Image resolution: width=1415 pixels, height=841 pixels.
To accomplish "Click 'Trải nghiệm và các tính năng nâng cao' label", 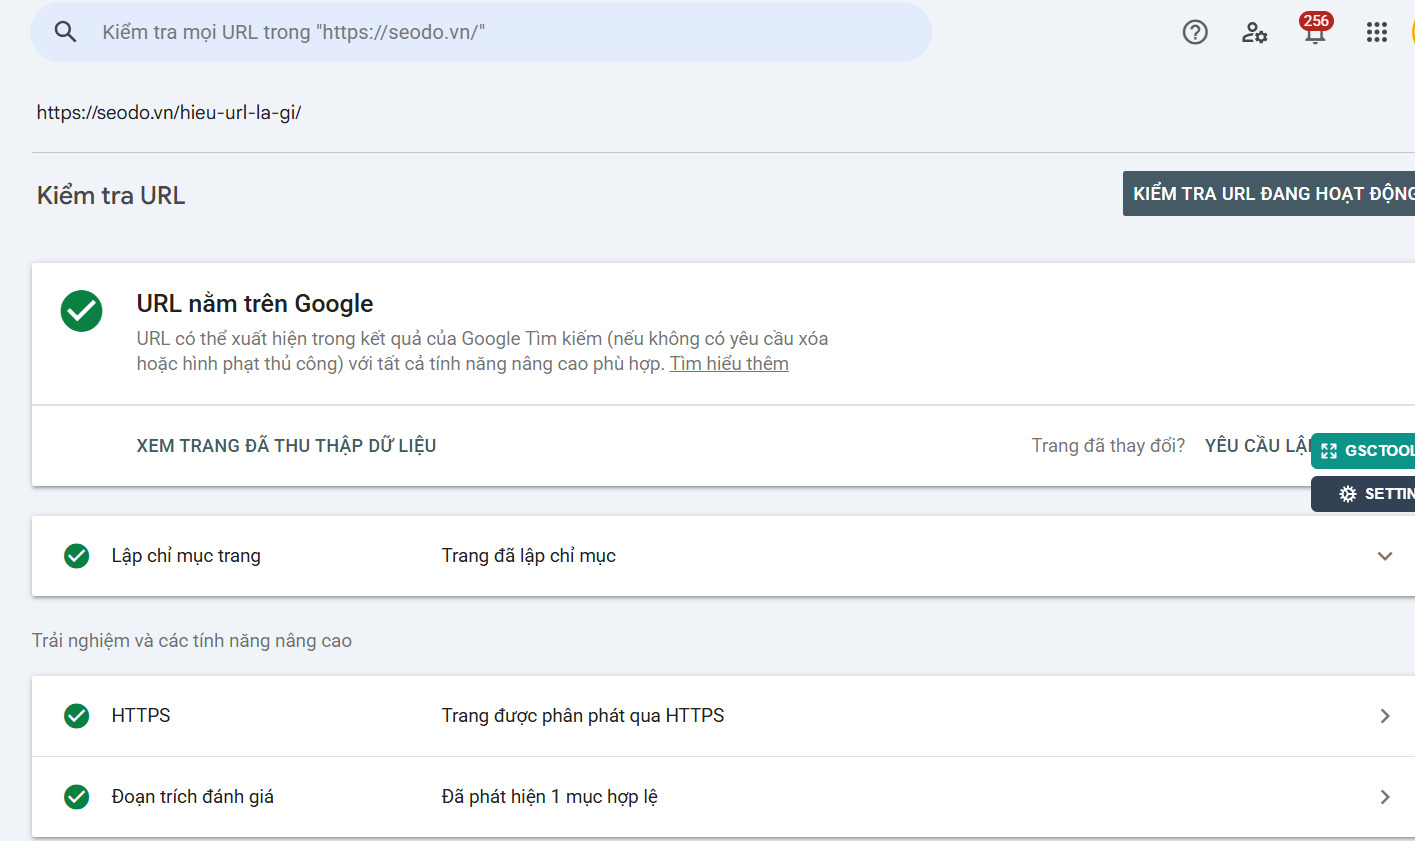I will [192, 641].
